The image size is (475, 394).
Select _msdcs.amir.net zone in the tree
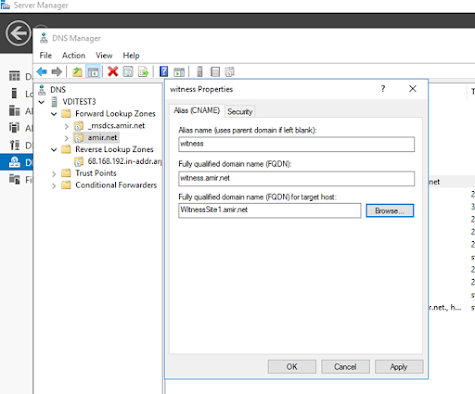coord(116,126)
